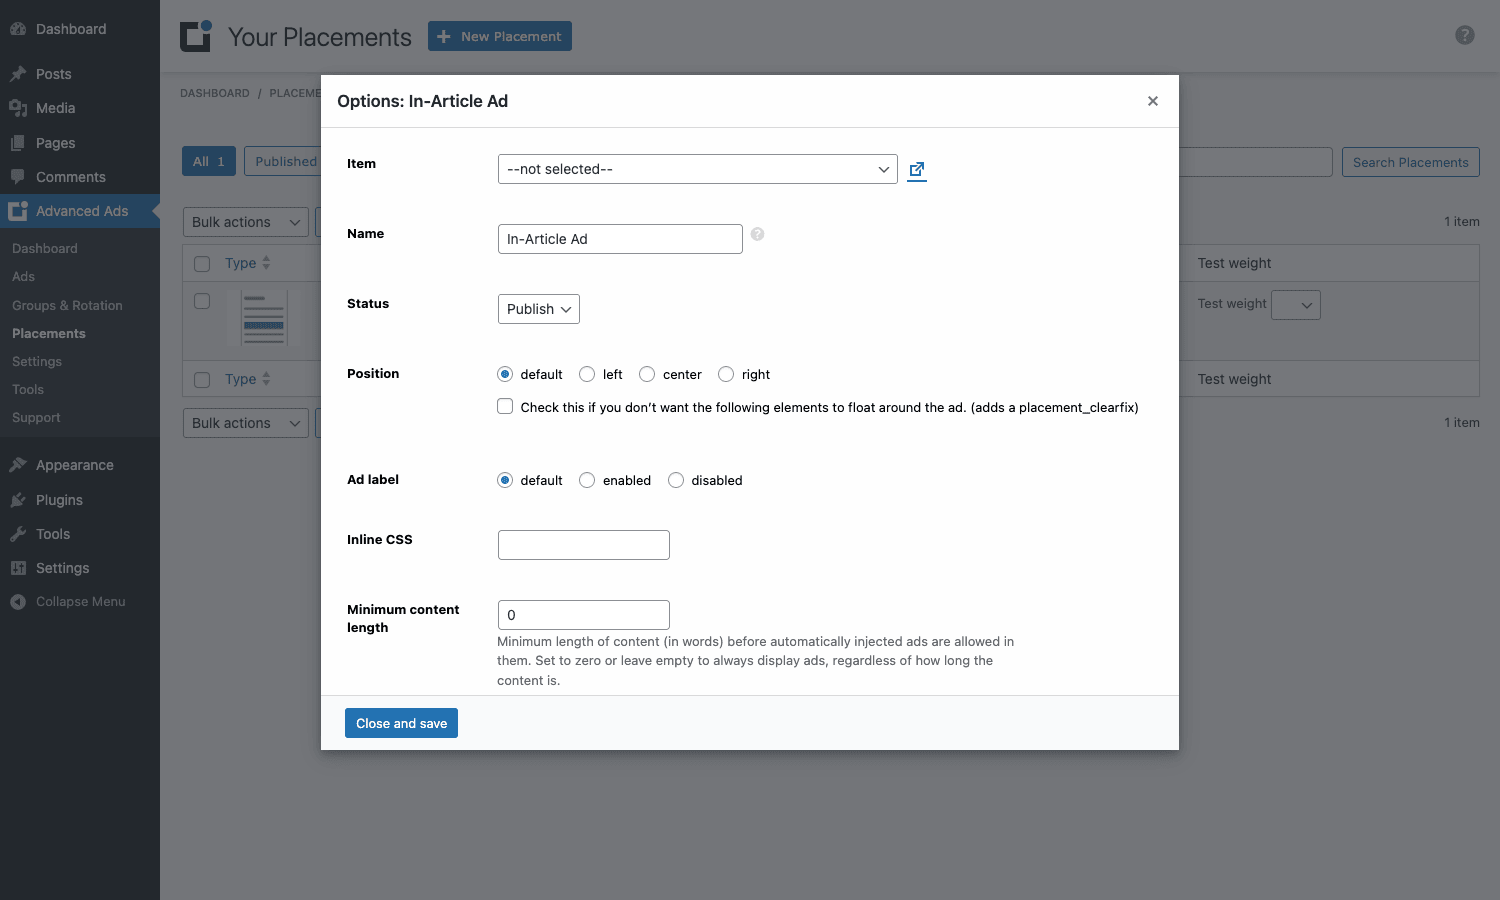The width and height of the screenshot is (1500, 900).
Task: Open the Test weight dropdown in placement row
Action: point(1296,305)
